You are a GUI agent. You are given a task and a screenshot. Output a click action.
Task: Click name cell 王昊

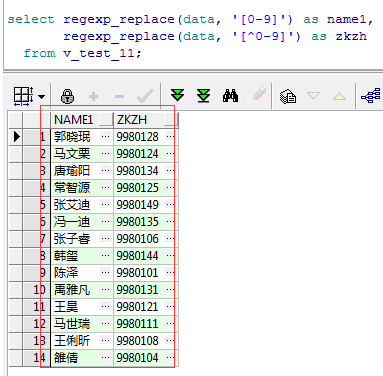click(66, 307)
